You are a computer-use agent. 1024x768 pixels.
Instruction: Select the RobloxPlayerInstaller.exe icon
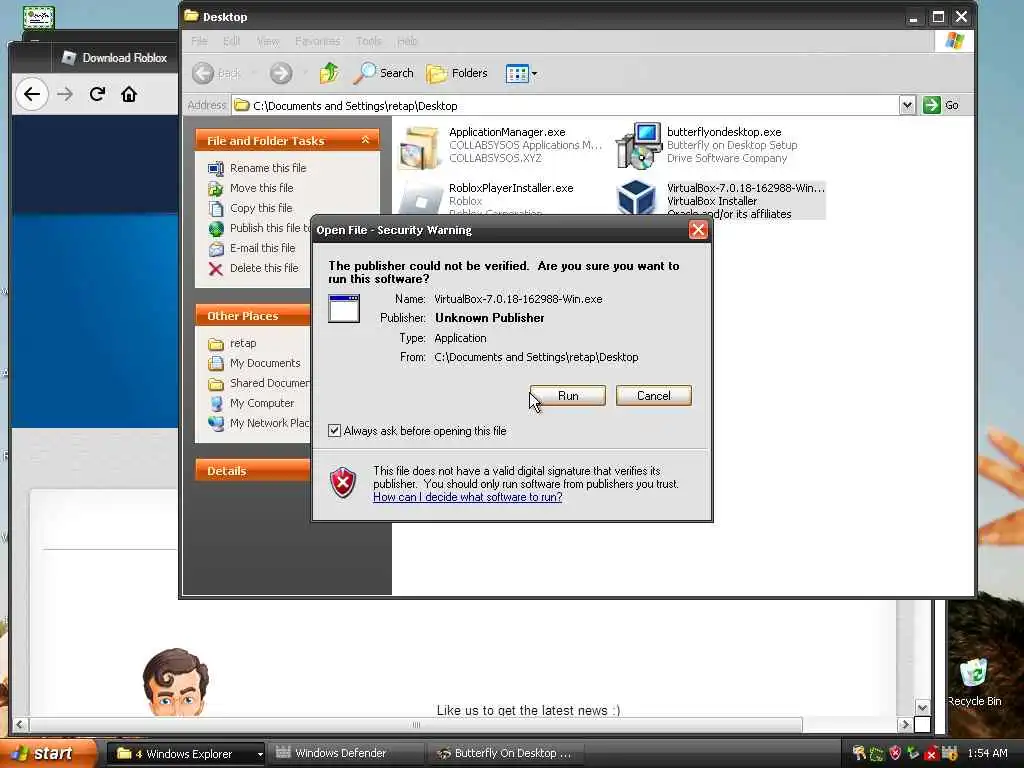[x=421, y=199]
